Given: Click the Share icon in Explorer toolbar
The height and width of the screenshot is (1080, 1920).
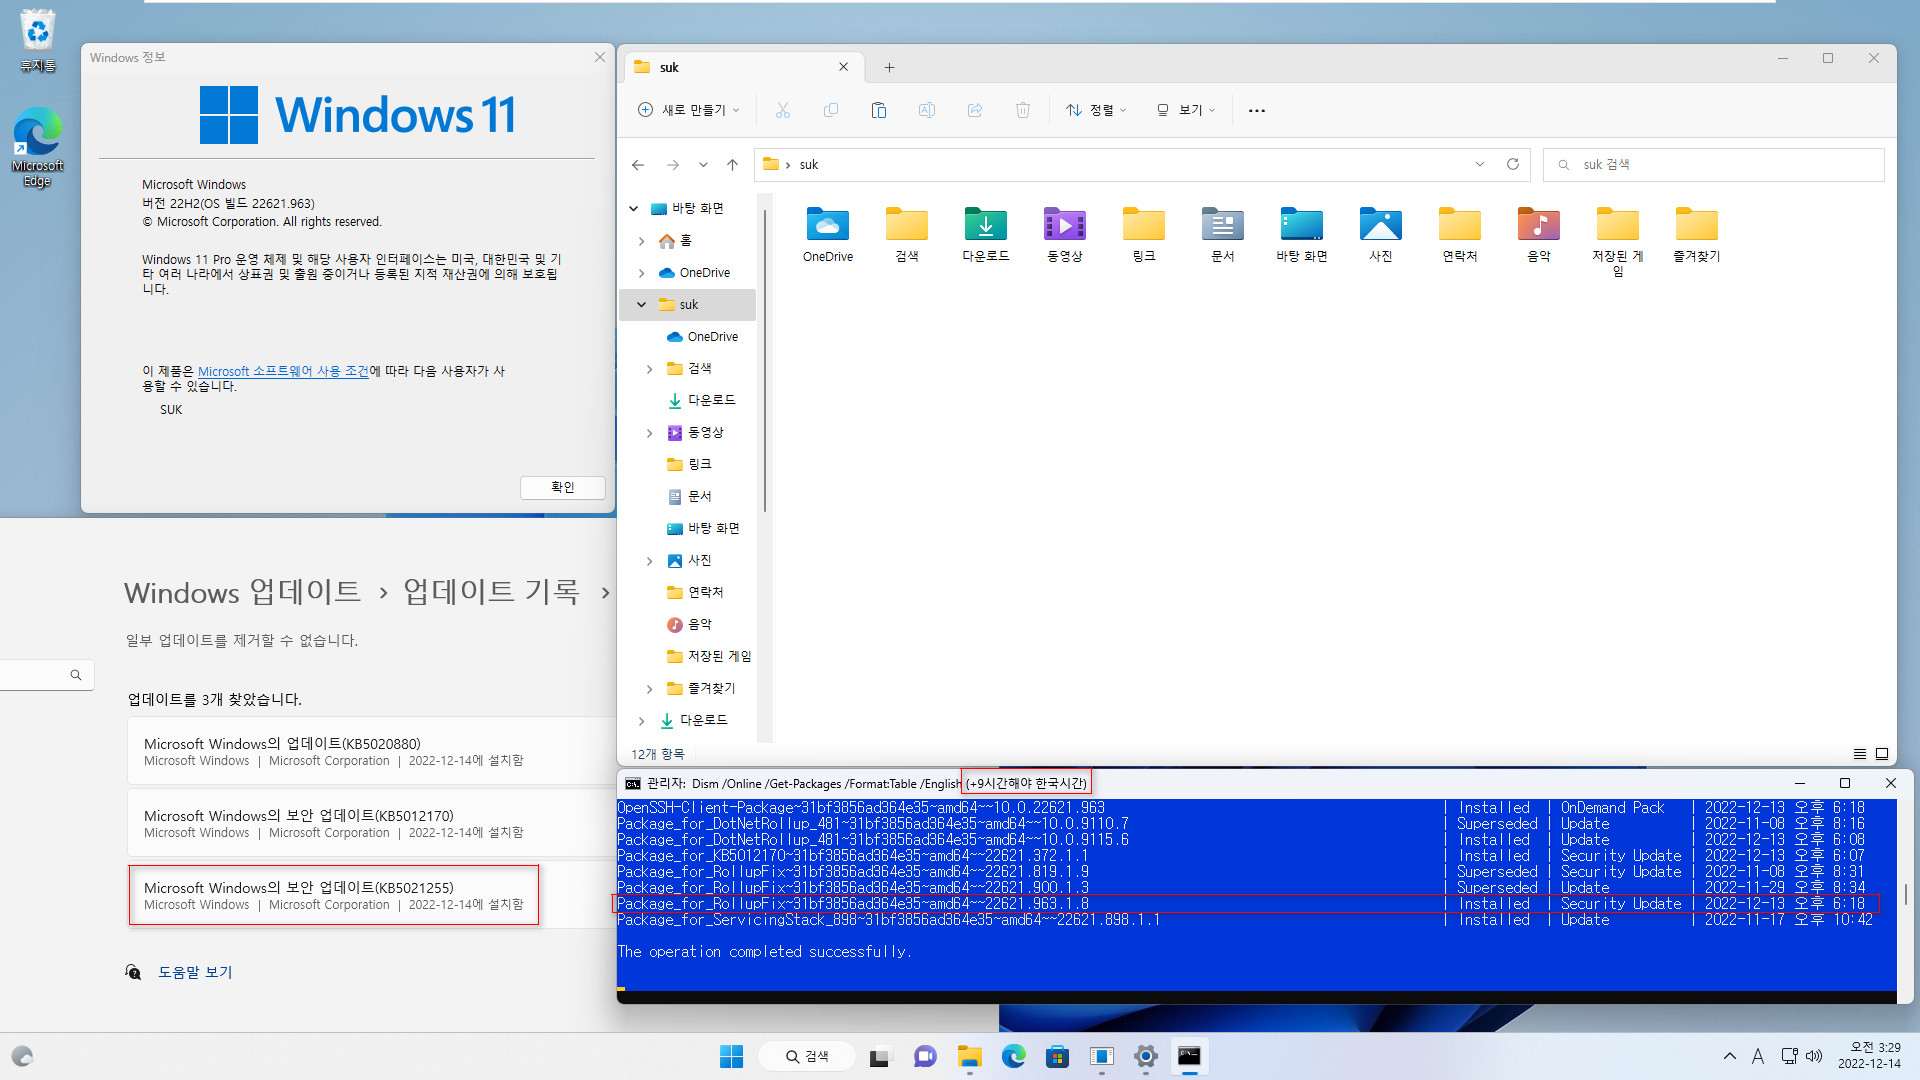Looking at the screenshot, I should tap(975, 110).
